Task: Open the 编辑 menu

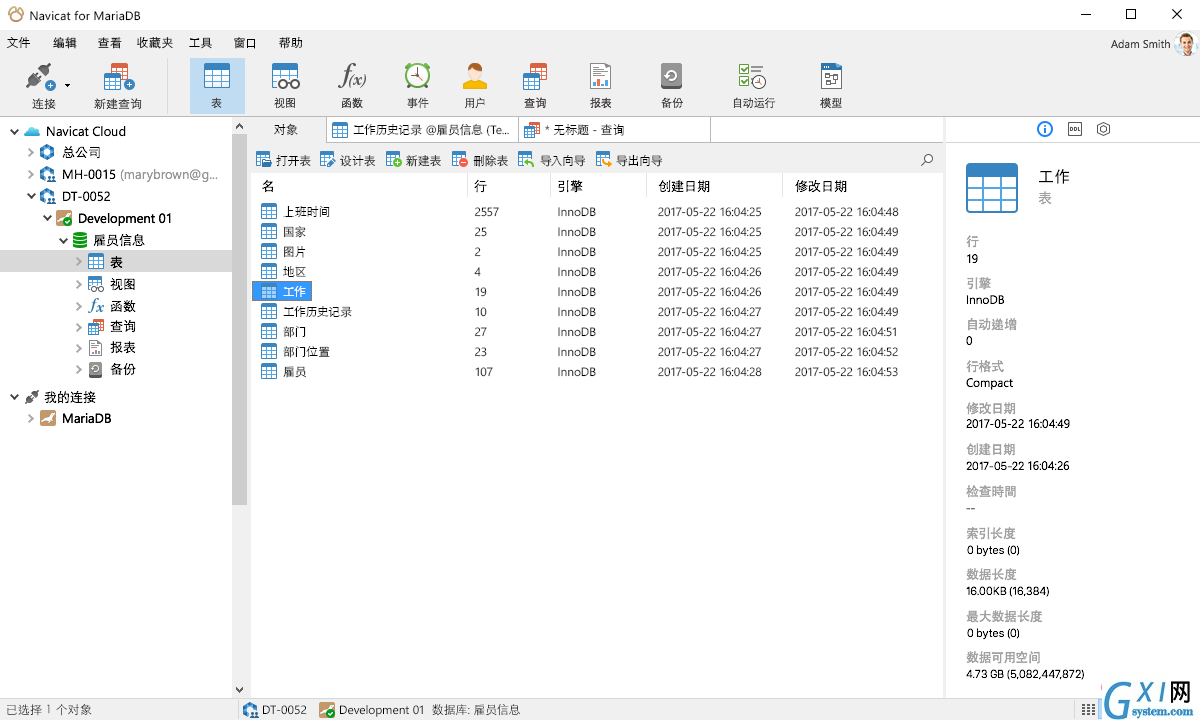Action: tap(65, 43)
